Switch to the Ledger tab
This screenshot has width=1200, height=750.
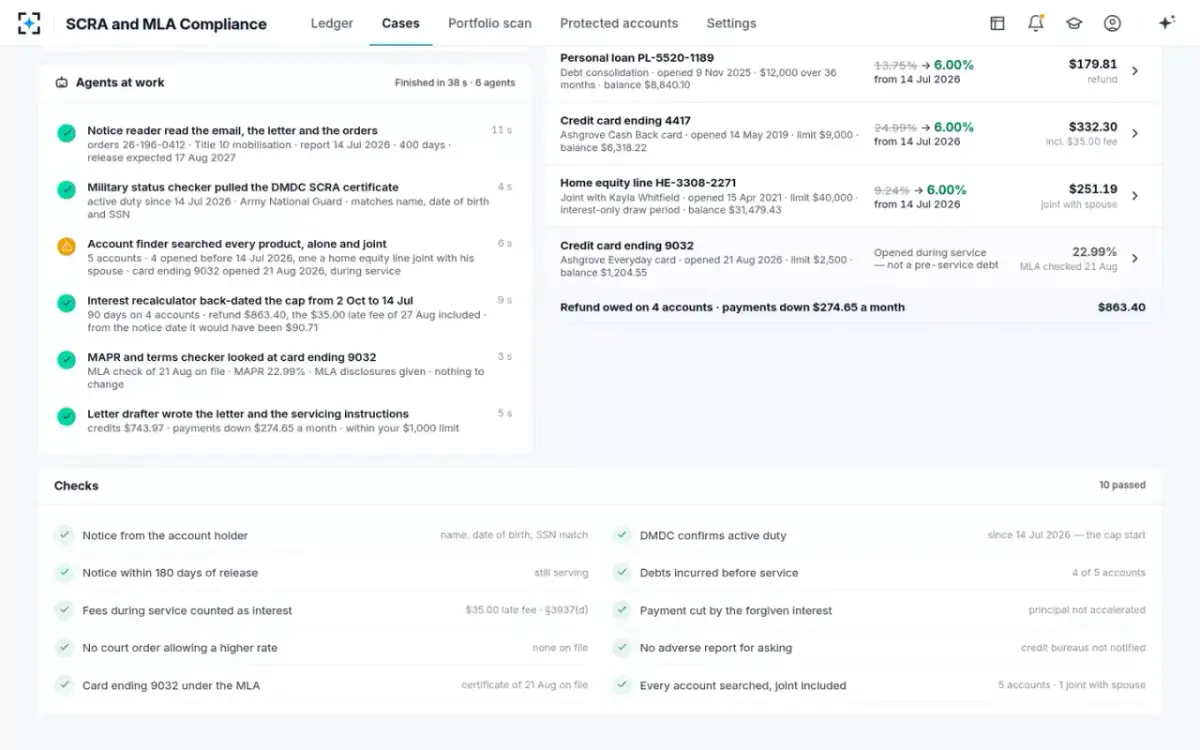click(332, 23)
